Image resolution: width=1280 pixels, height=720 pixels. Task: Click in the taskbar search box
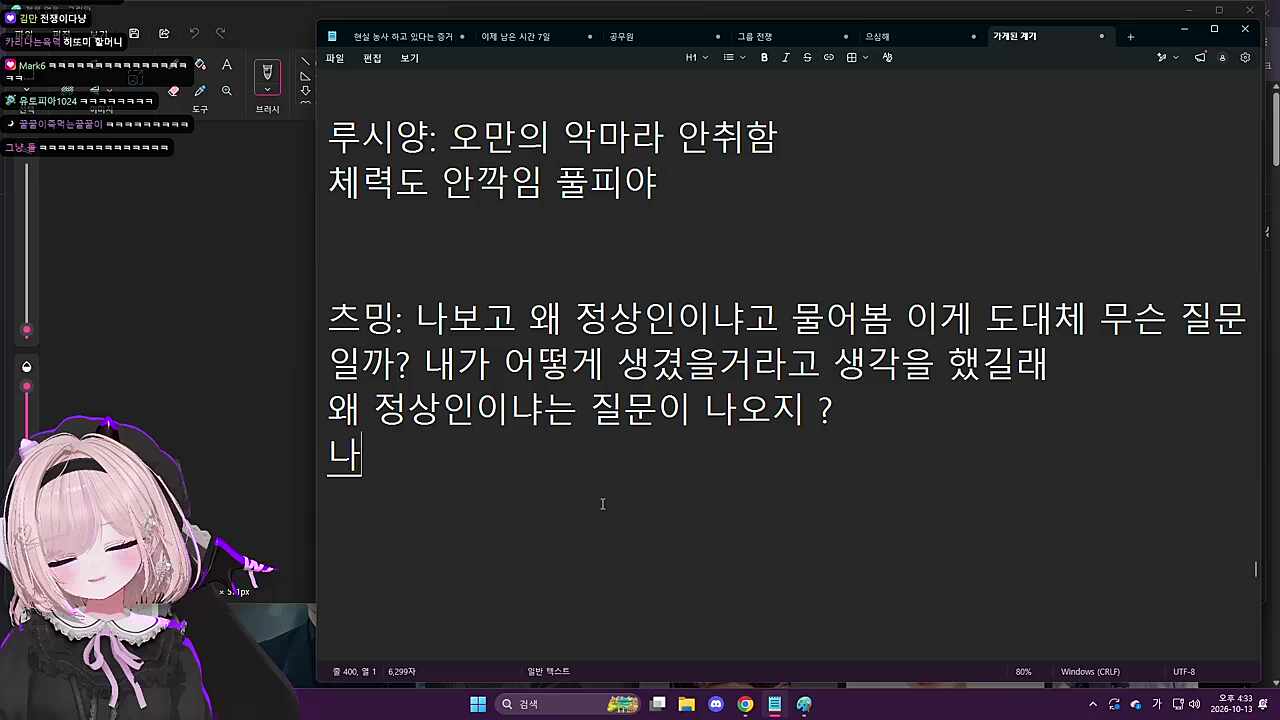click(567, 704)
